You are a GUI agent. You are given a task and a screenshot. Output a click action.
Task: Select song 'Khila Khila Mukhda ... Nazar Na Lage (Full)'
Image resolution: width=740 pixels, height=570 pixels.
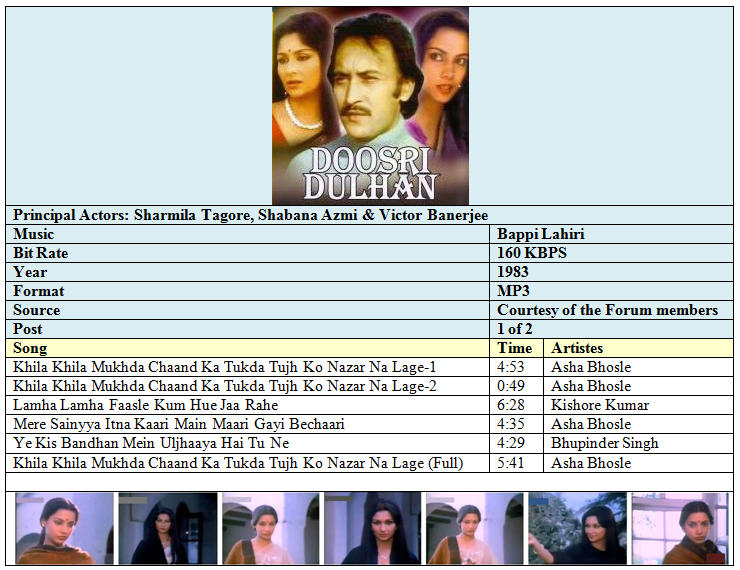(x=238, y=463)
